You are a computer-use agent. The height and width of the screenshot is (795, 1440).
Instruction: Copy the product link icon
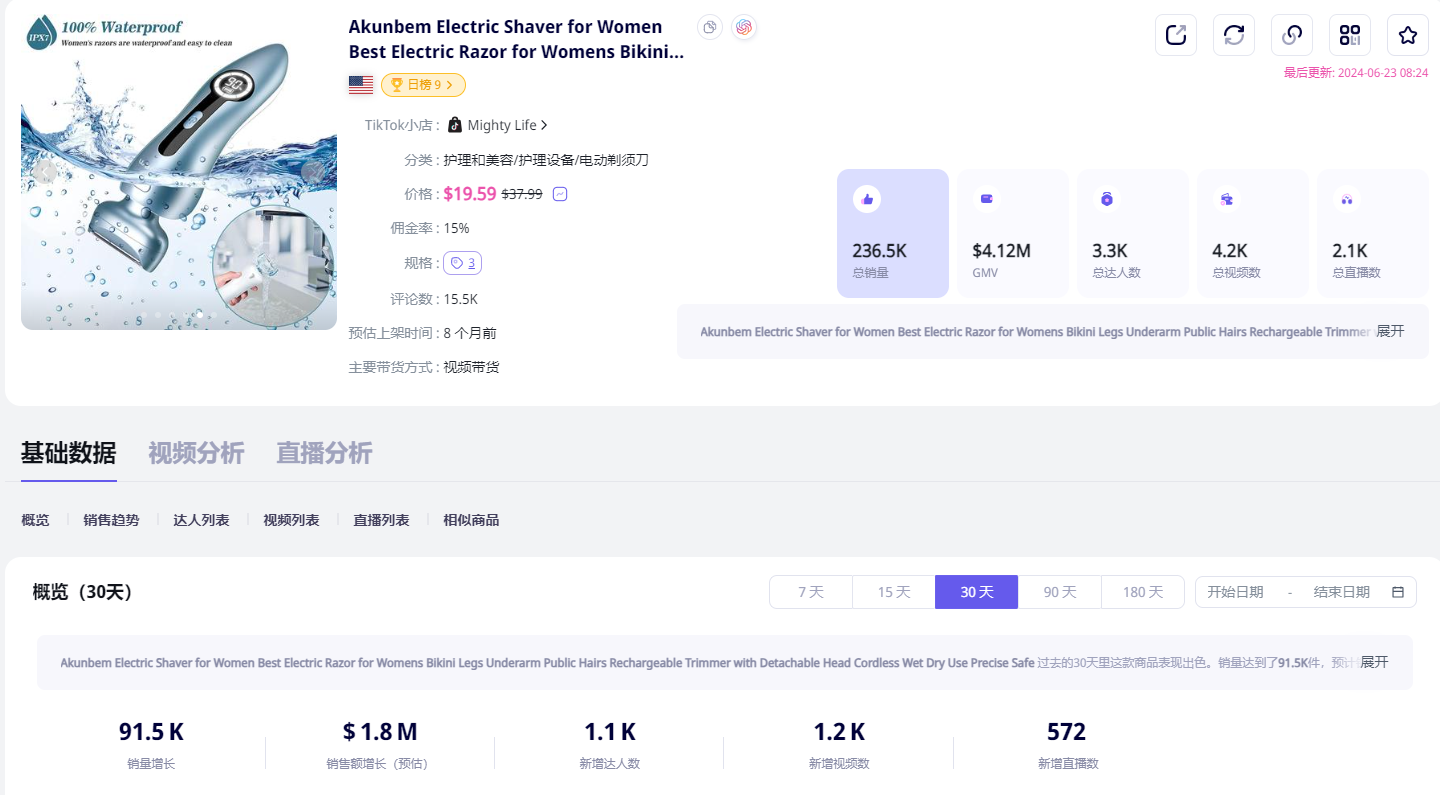coord(1292,35)
